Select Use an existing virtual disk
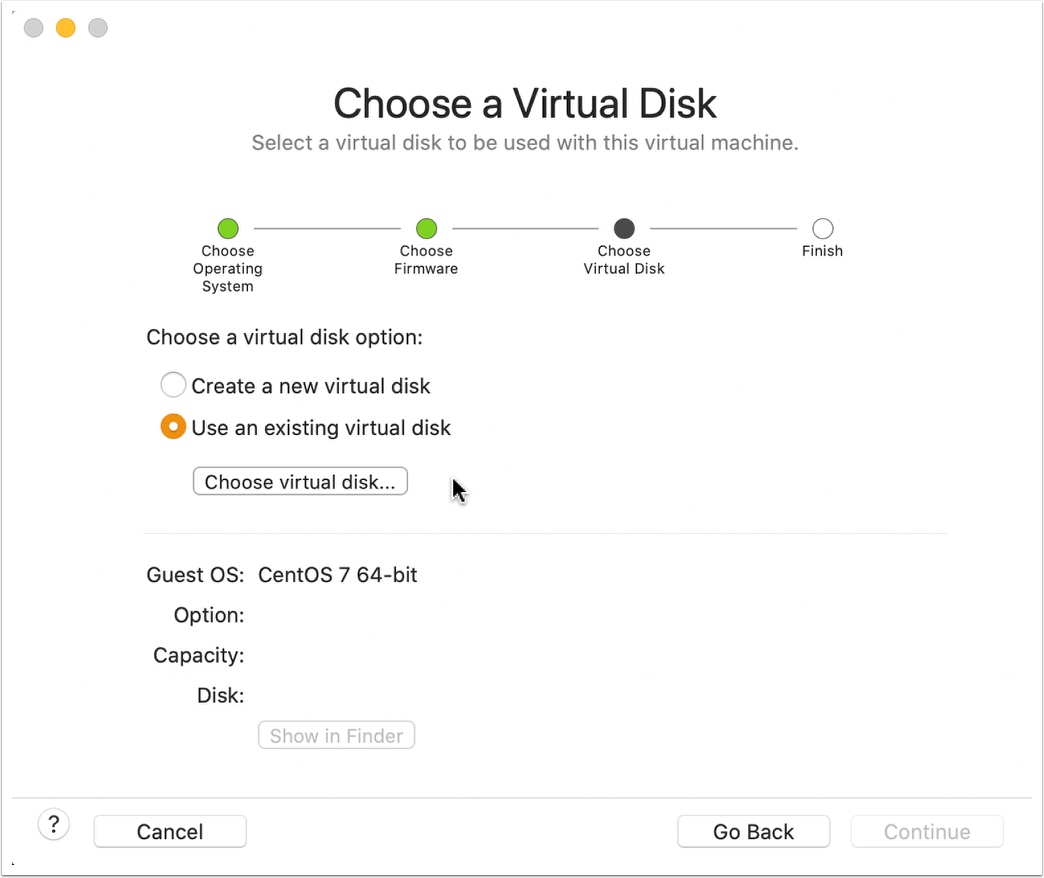 [x=173, y=427]
